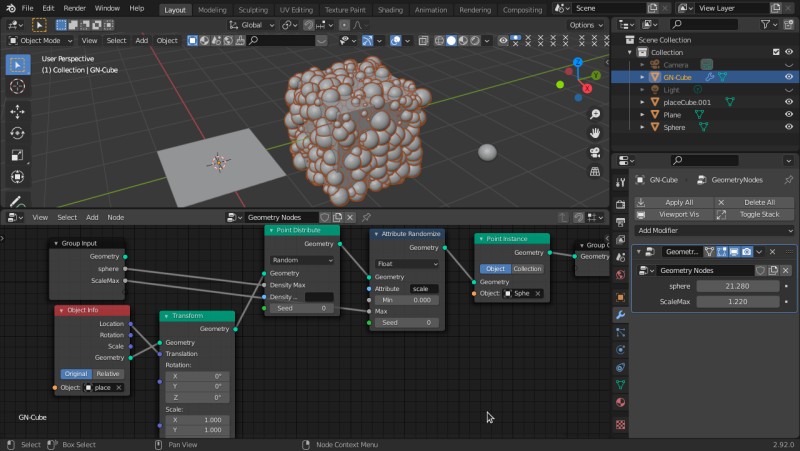
Task: Open the Add Modifier dropdown
Action: click(x=714, y=231)
